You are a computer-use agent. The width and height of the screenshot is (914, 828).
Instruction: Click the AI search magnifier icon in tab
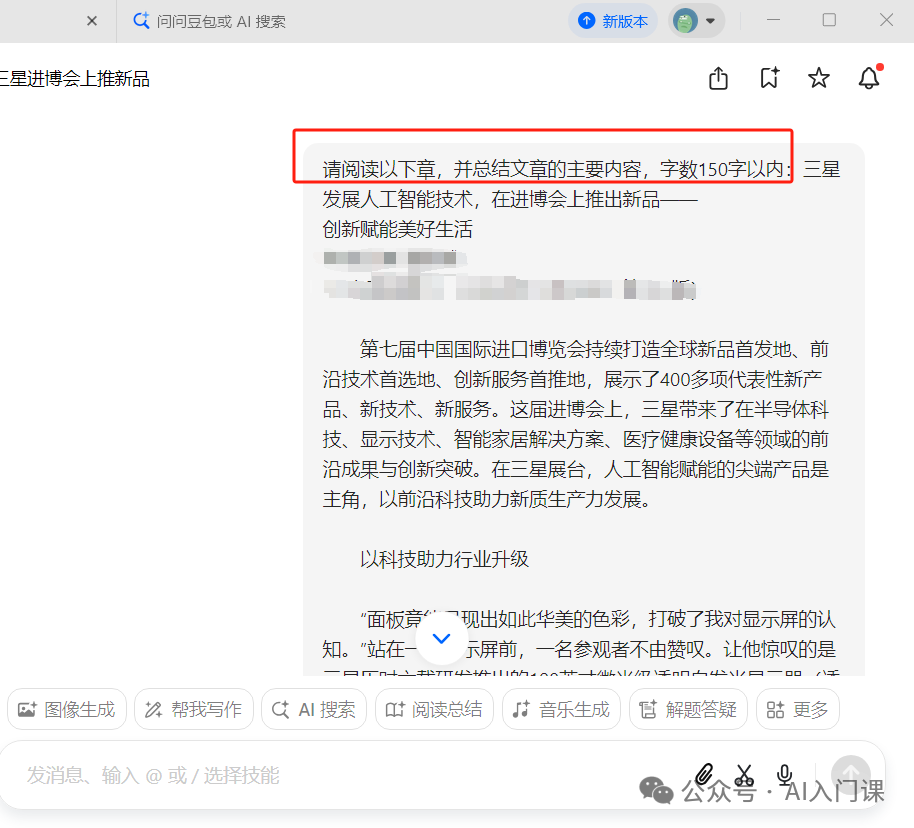click(x=141, y=21)
